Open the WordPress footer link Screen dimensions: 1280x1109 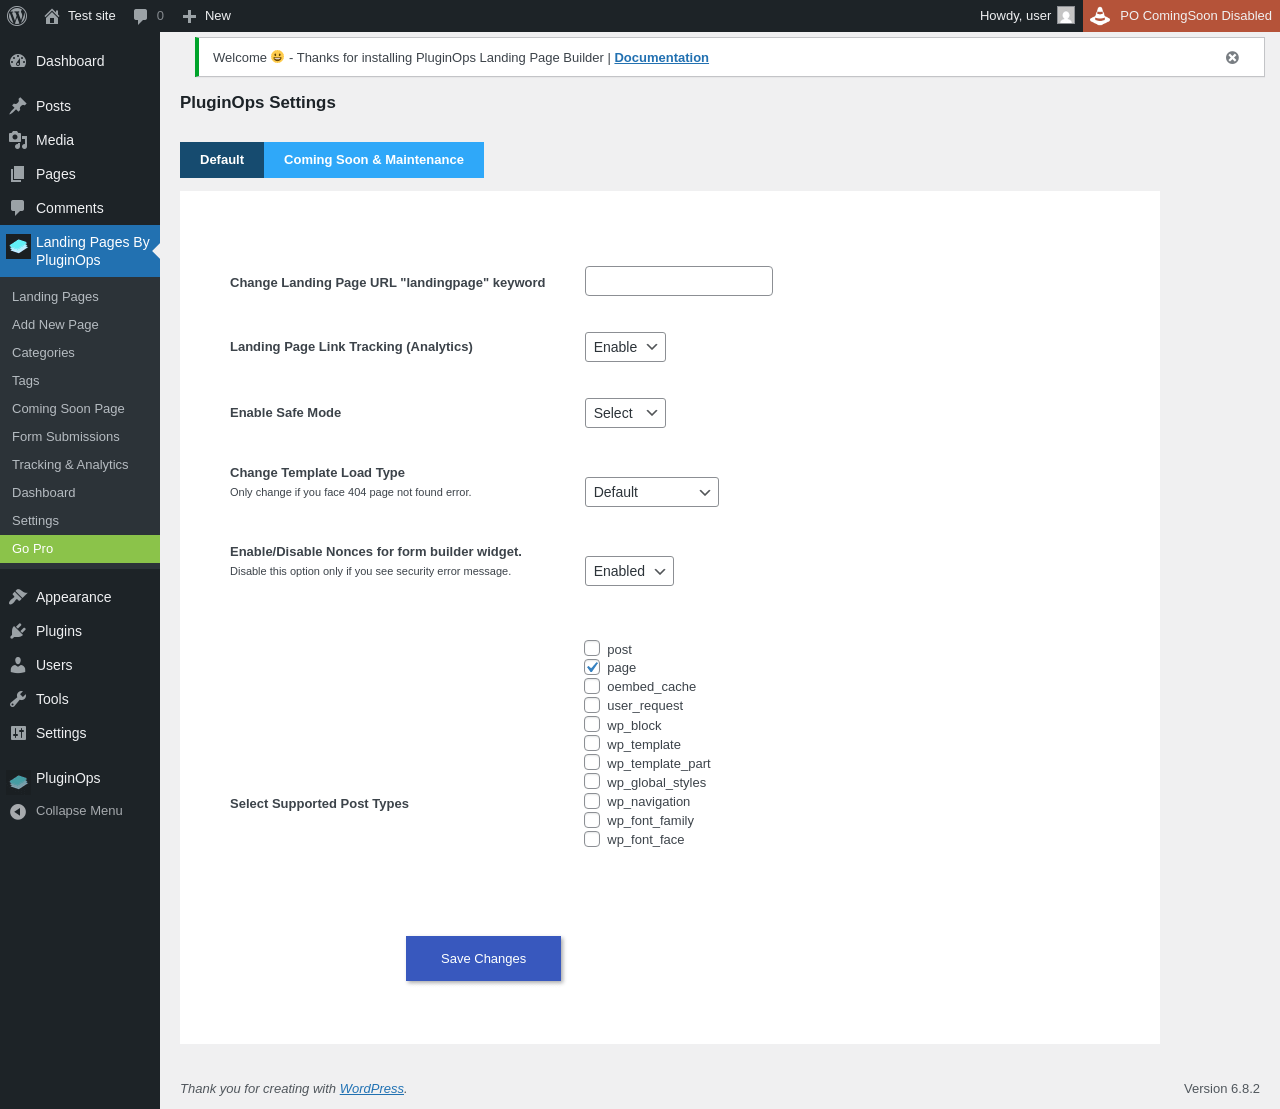[372, 1089]
